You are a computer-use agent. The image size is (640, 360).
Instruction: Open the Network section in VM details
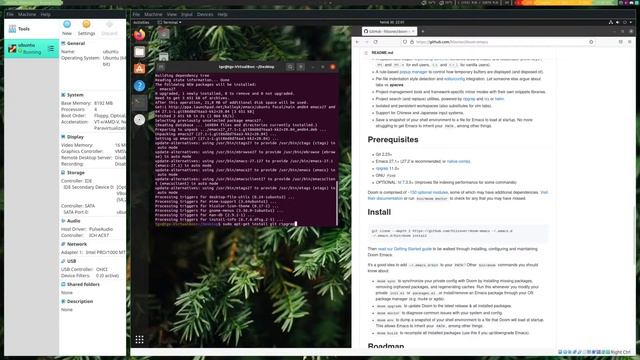coord(77,244)
